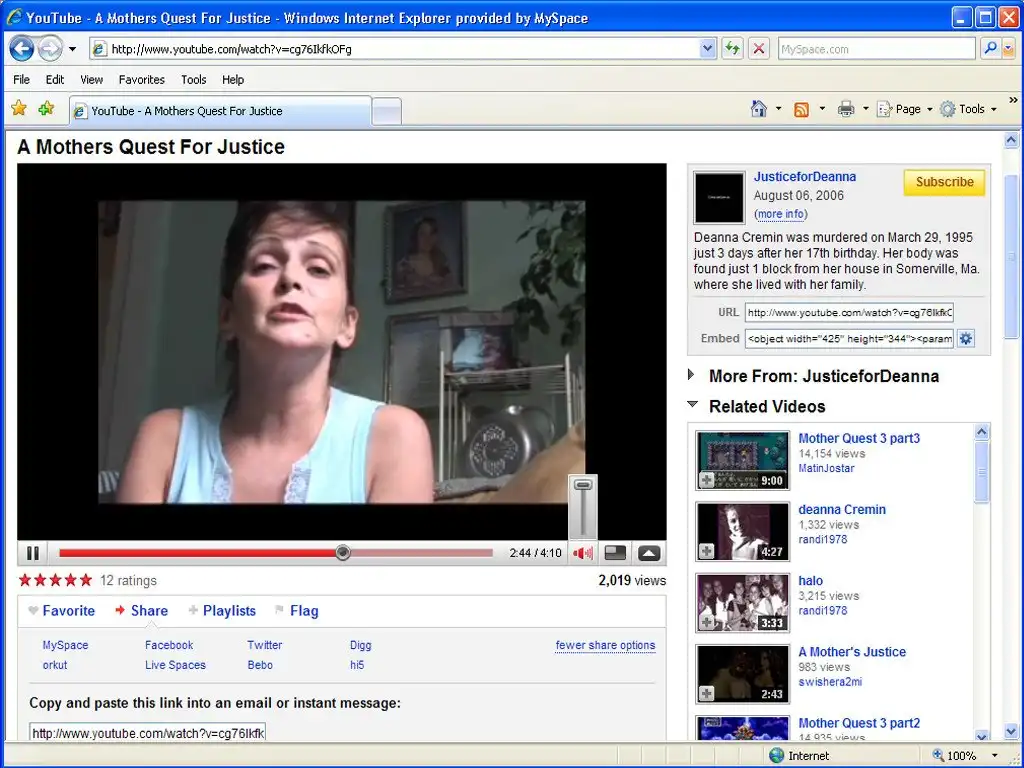This screenshot has width=1024, height=768.
Task: Click the Print icon in toolbar
Action: point(846,109)
